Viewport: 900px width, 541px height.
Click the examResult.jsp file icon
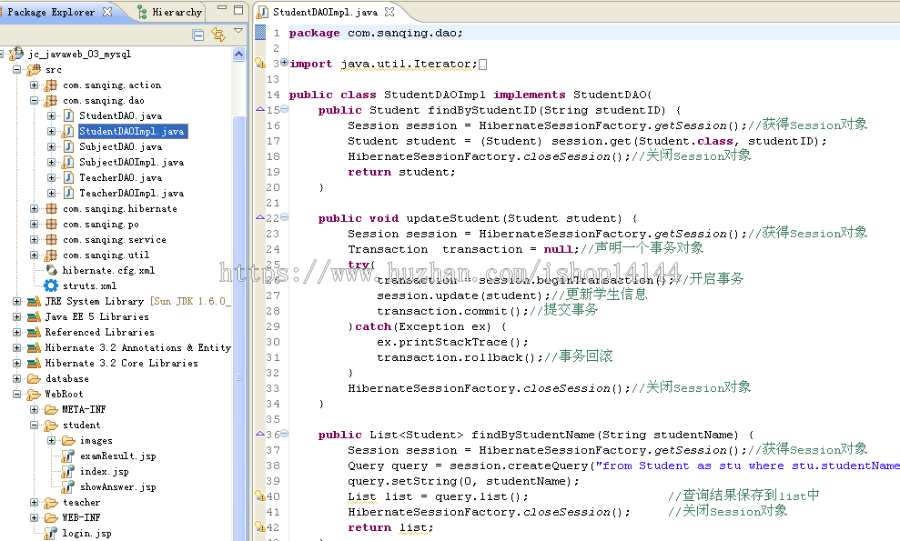point(68,456)
